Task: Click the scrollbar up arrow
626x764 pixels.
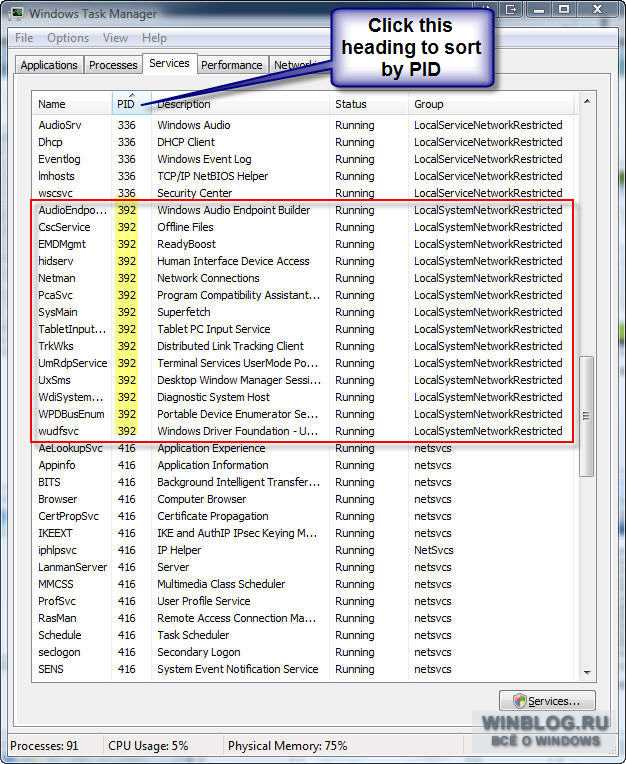Action: pos(587,101)
